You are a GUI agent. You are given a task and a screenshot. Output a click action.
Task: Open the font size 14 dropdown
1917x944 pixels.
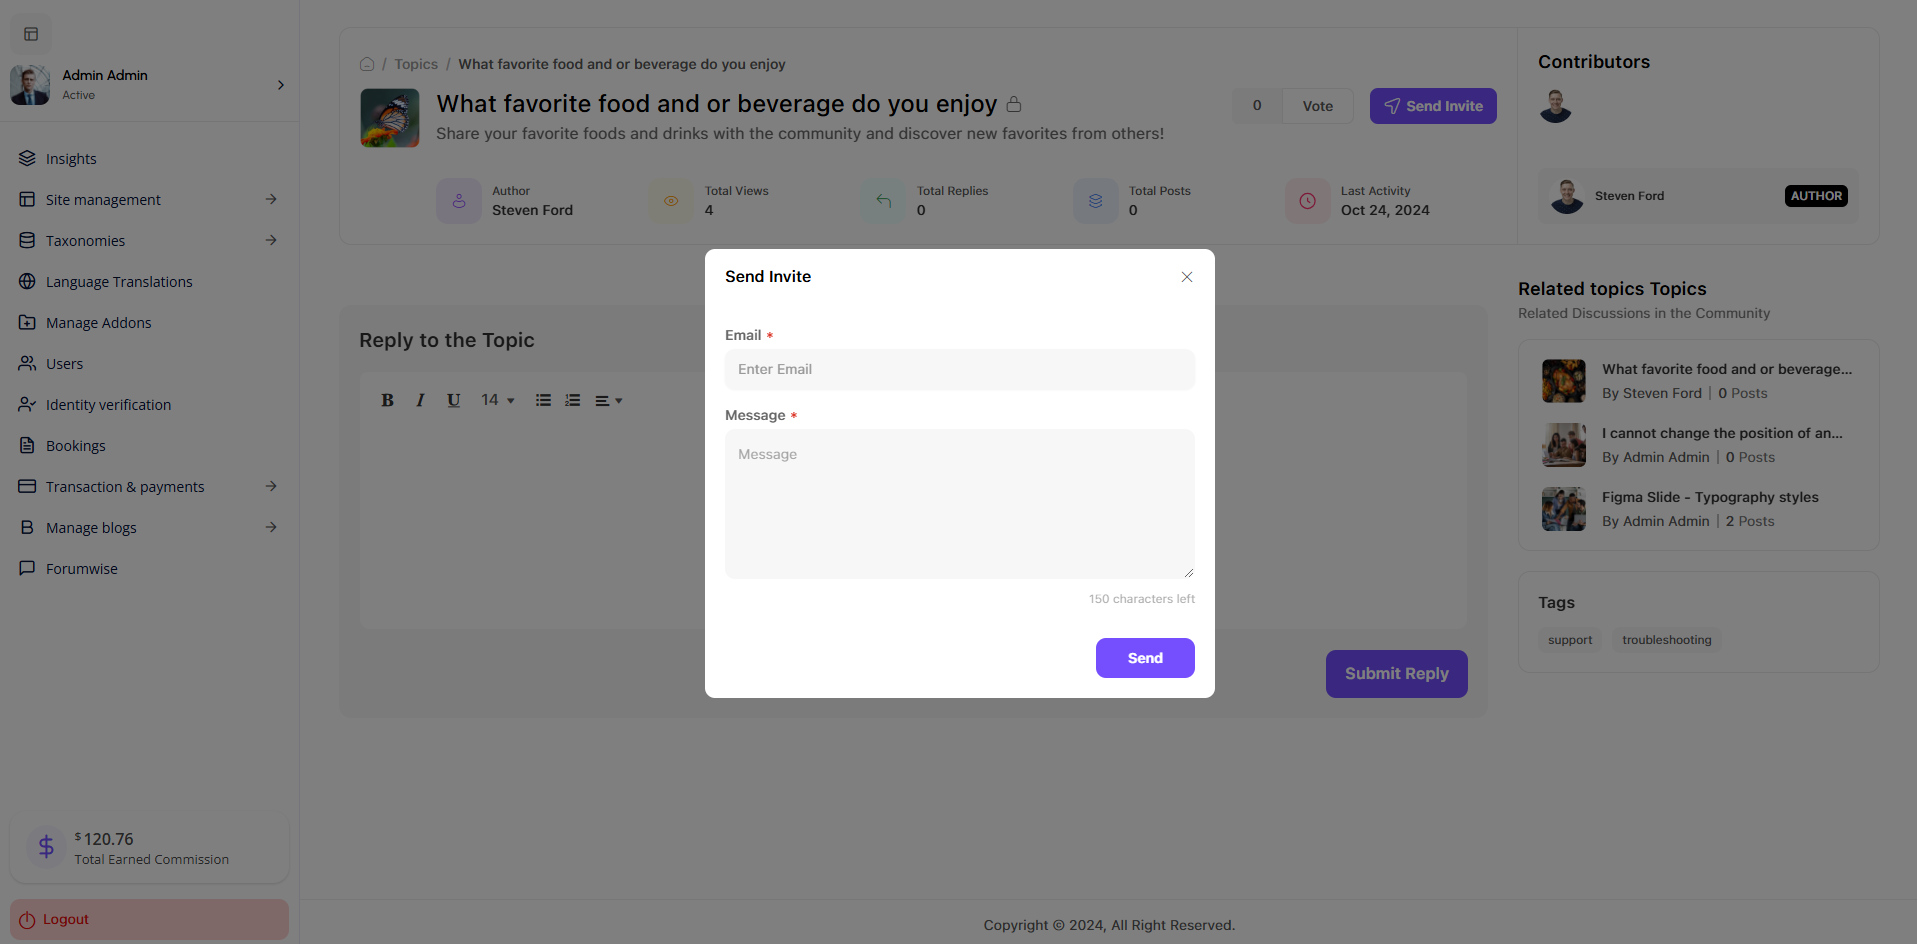coord(497,400)
